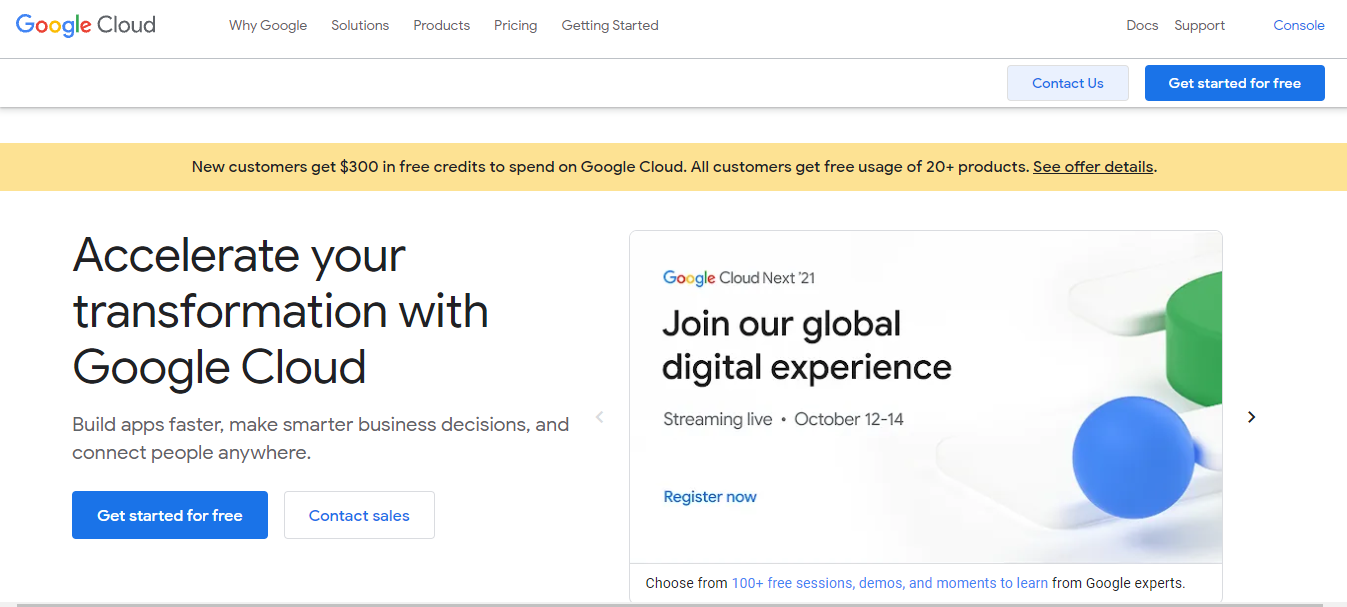Open the 100+ free sessions link
This screenshot has width=1347, height=607.
point(889,583)
